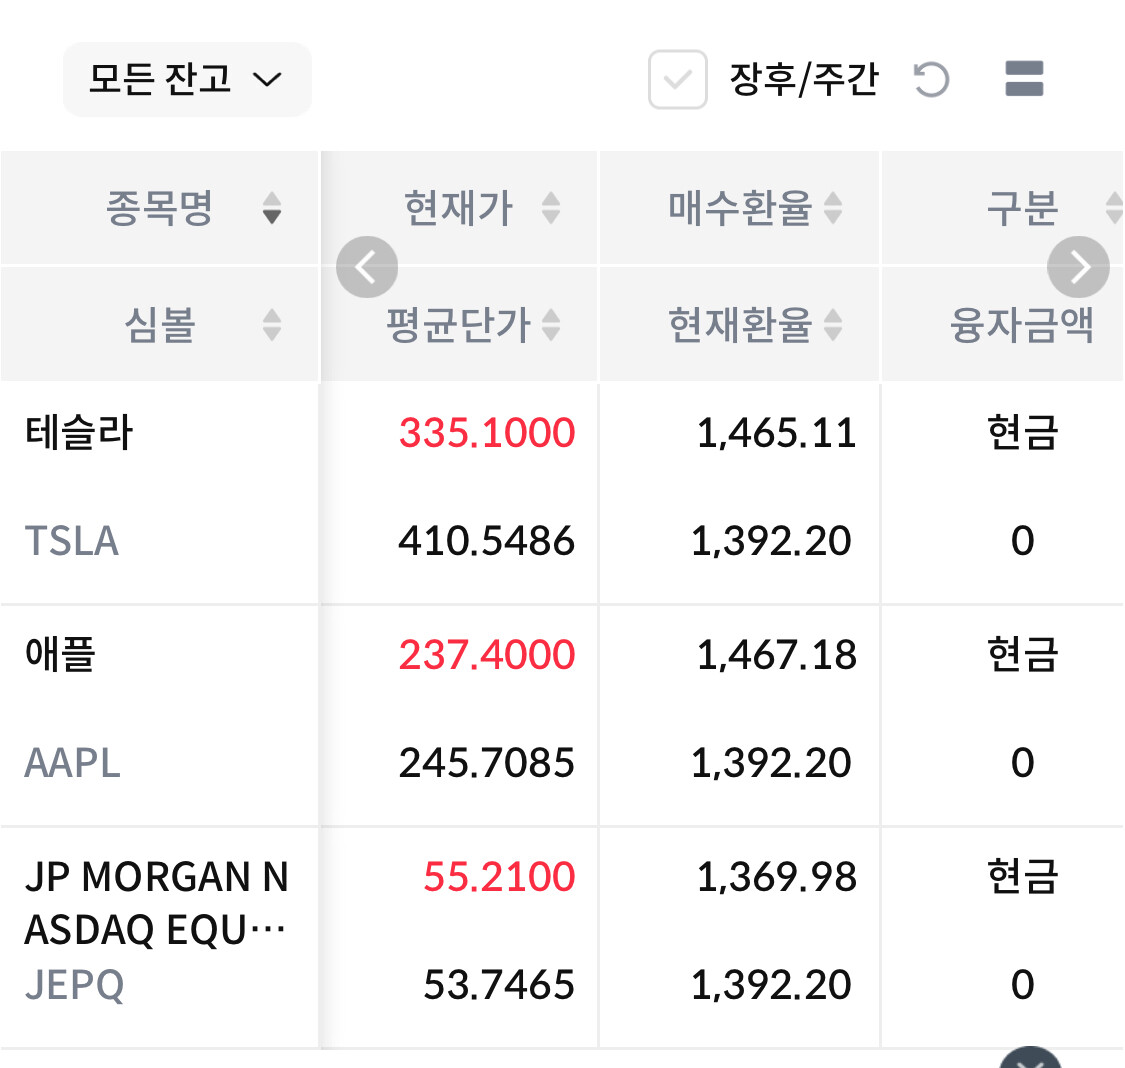Select the 융자금액 column header

pos(1022,325)
